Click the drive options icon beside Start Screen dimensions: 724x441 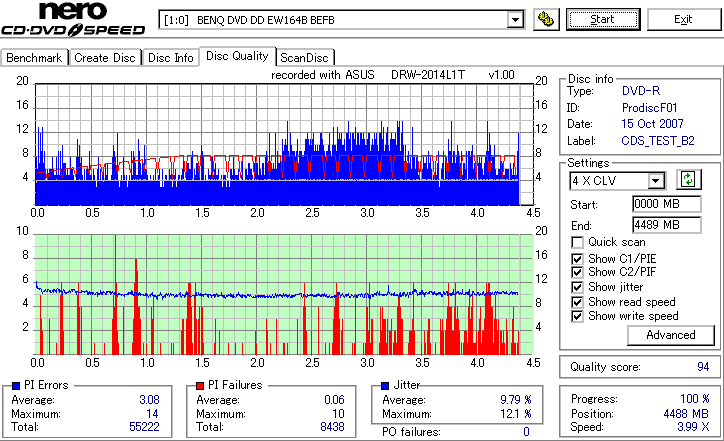[546, 19]
